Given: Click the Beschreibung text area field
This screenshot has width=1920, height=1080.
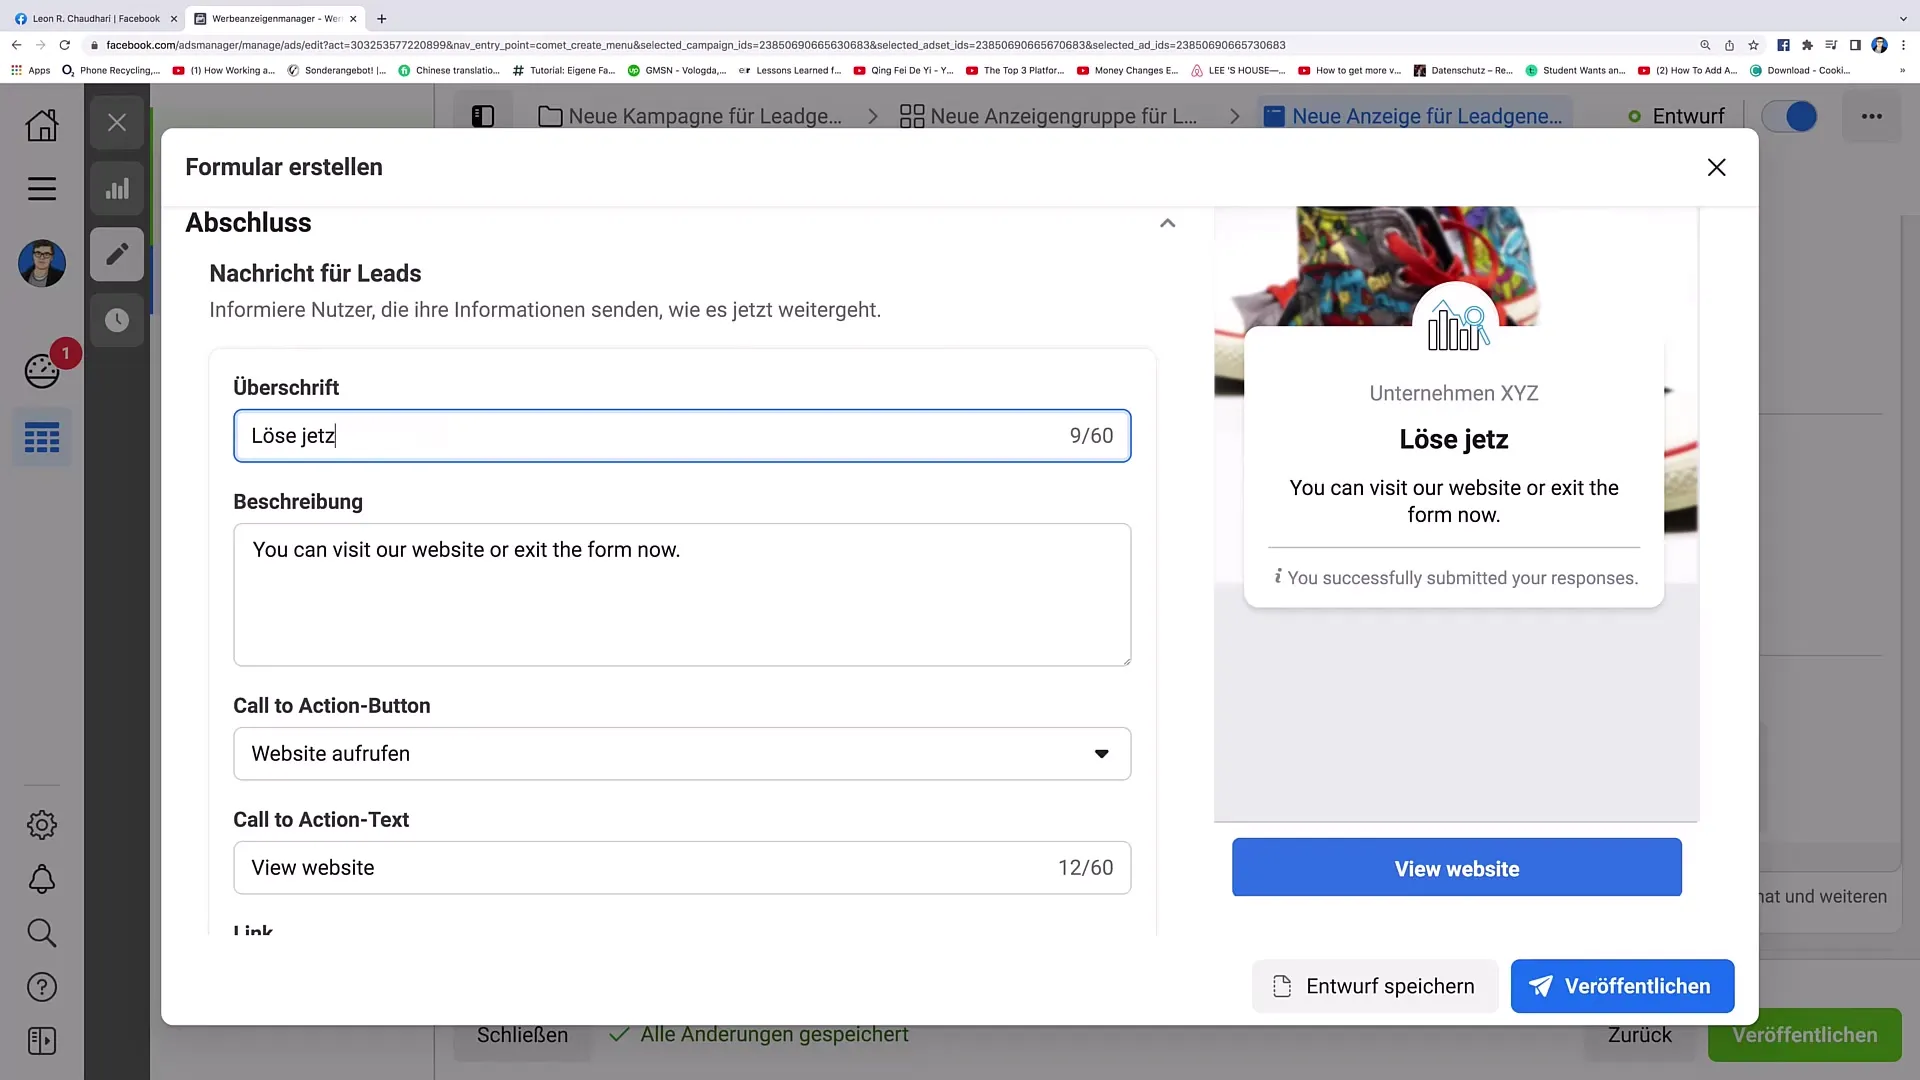Looking at the screenshot, I should tap(682, 593).
